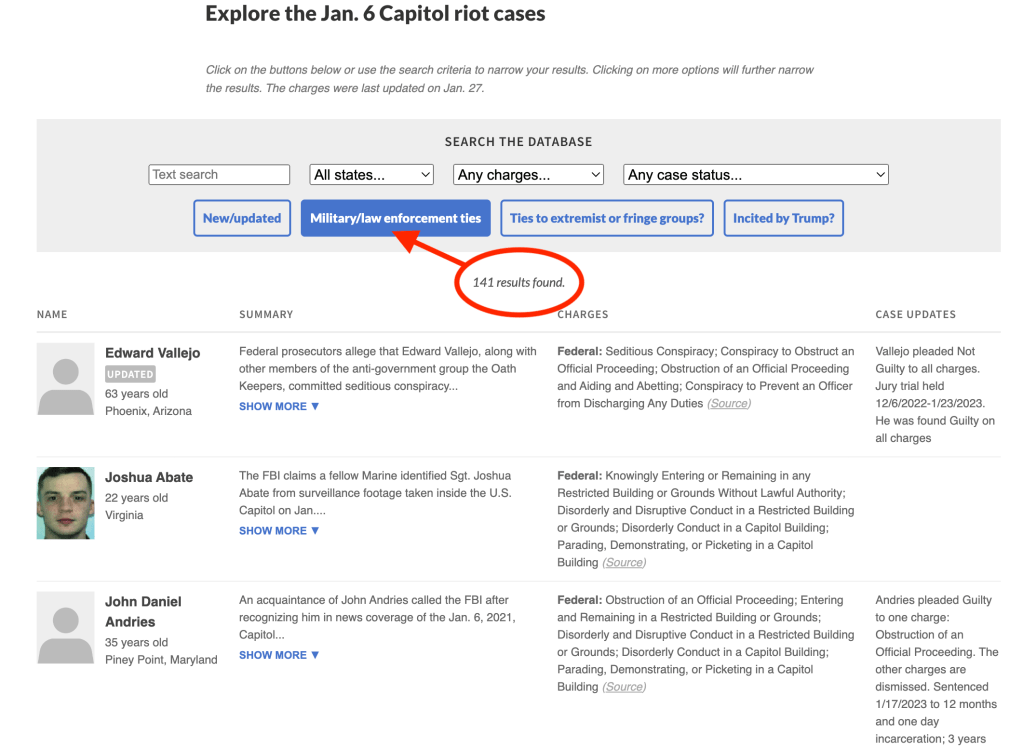The height and width of the screenshot is (748, 1023).
Task: Open Source link in John Andries charges
Action: pos(624,687)
